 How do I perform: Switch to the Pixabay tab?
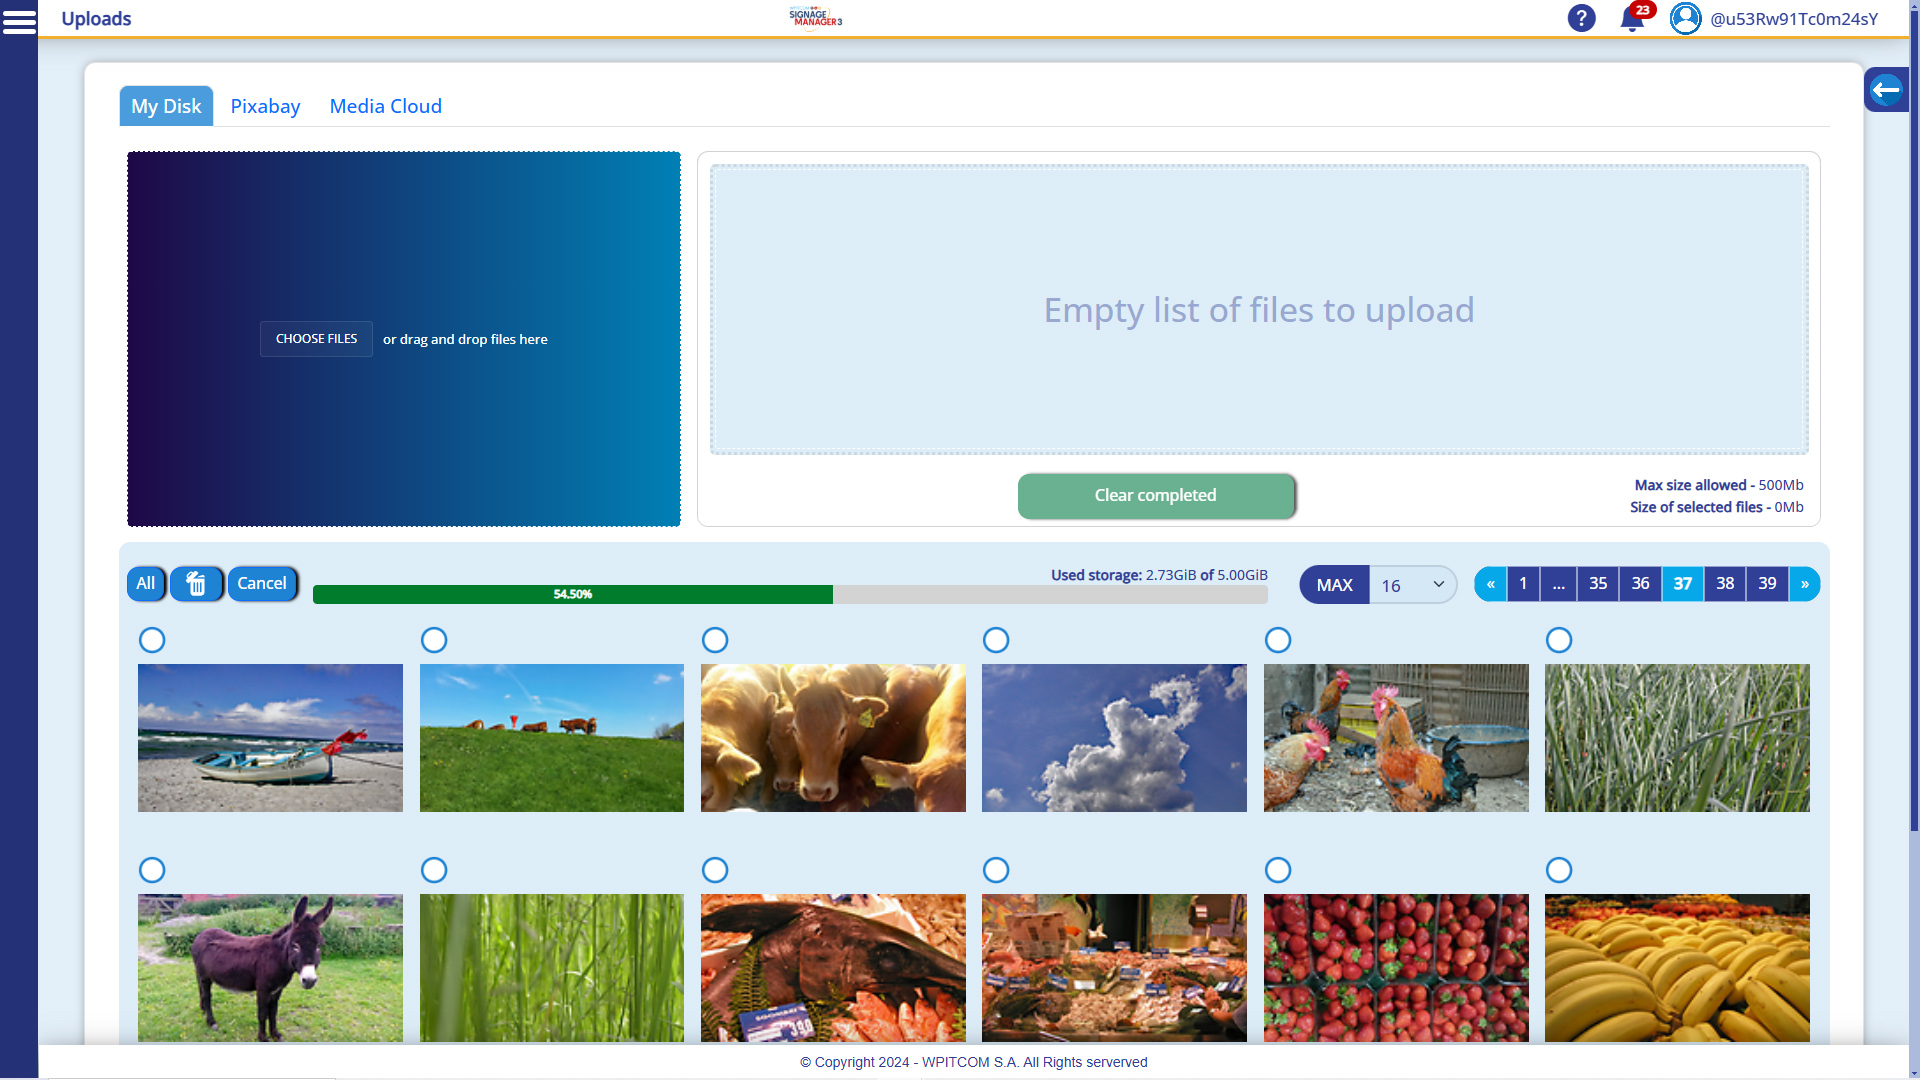click(264, 106)
